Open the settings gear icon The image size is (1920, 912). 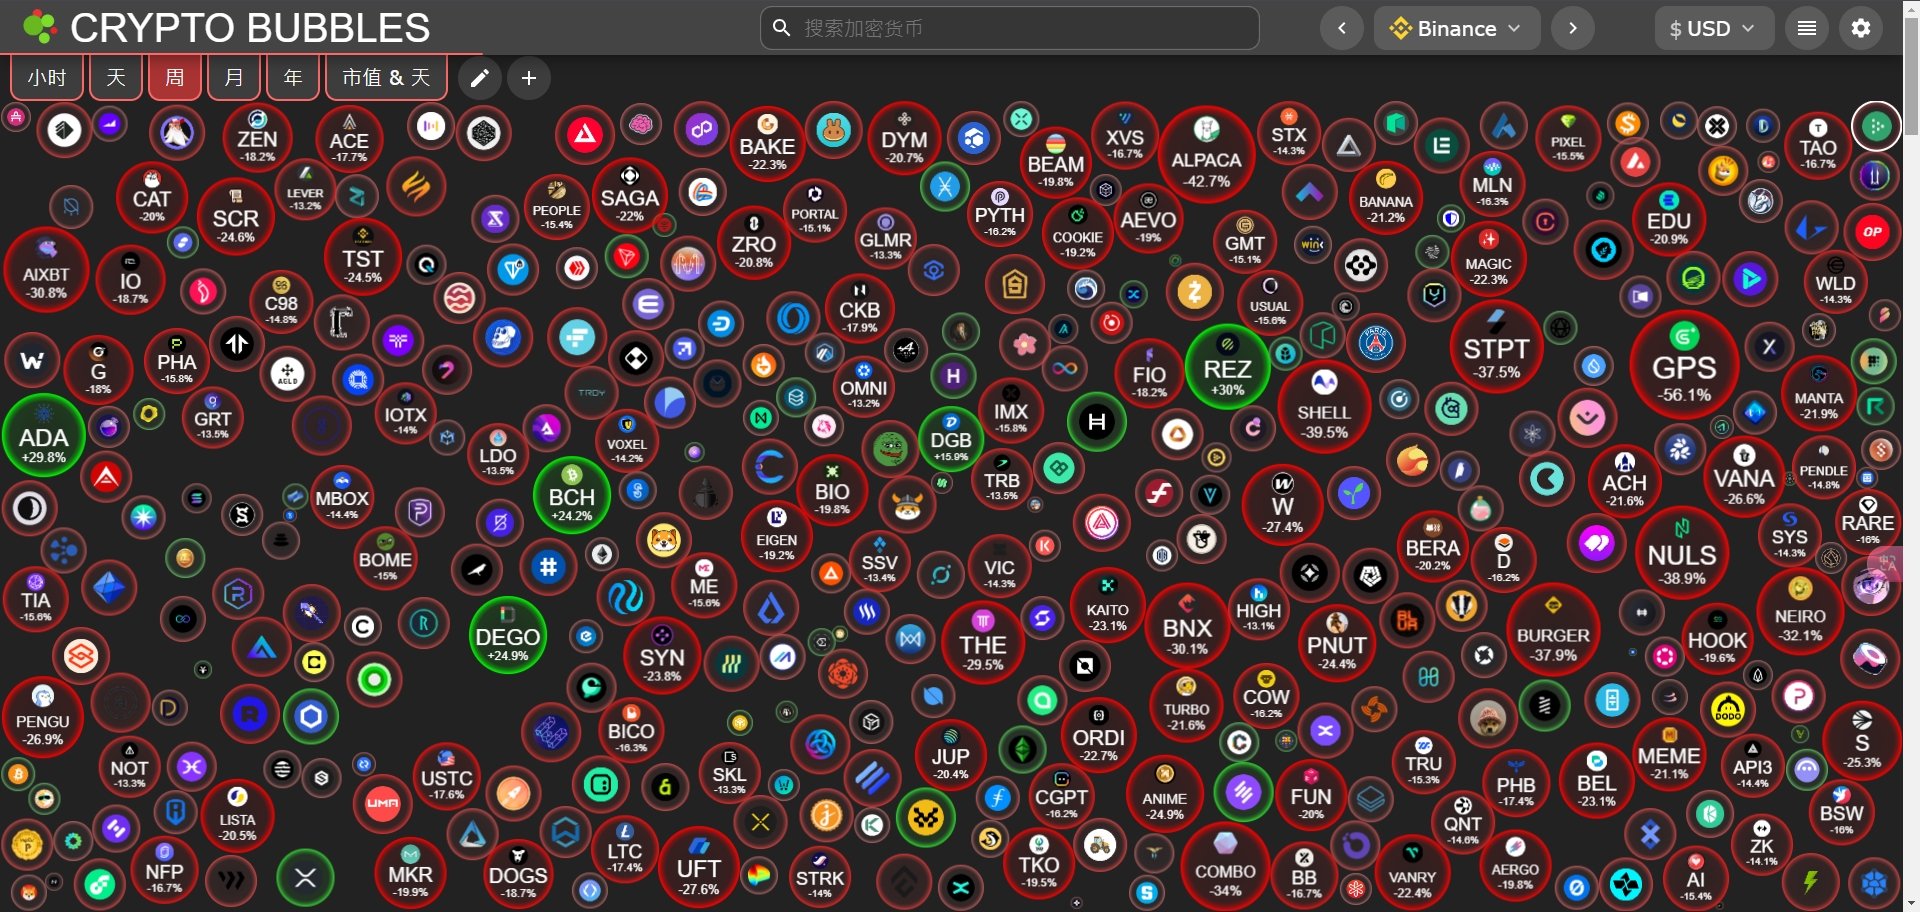[1860, 28]
